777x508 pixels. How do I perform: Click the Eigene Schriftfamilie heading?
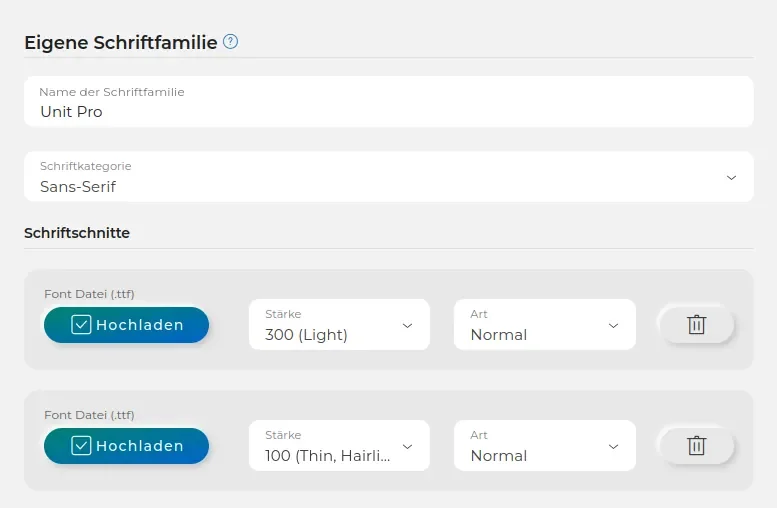click(121, 43)
